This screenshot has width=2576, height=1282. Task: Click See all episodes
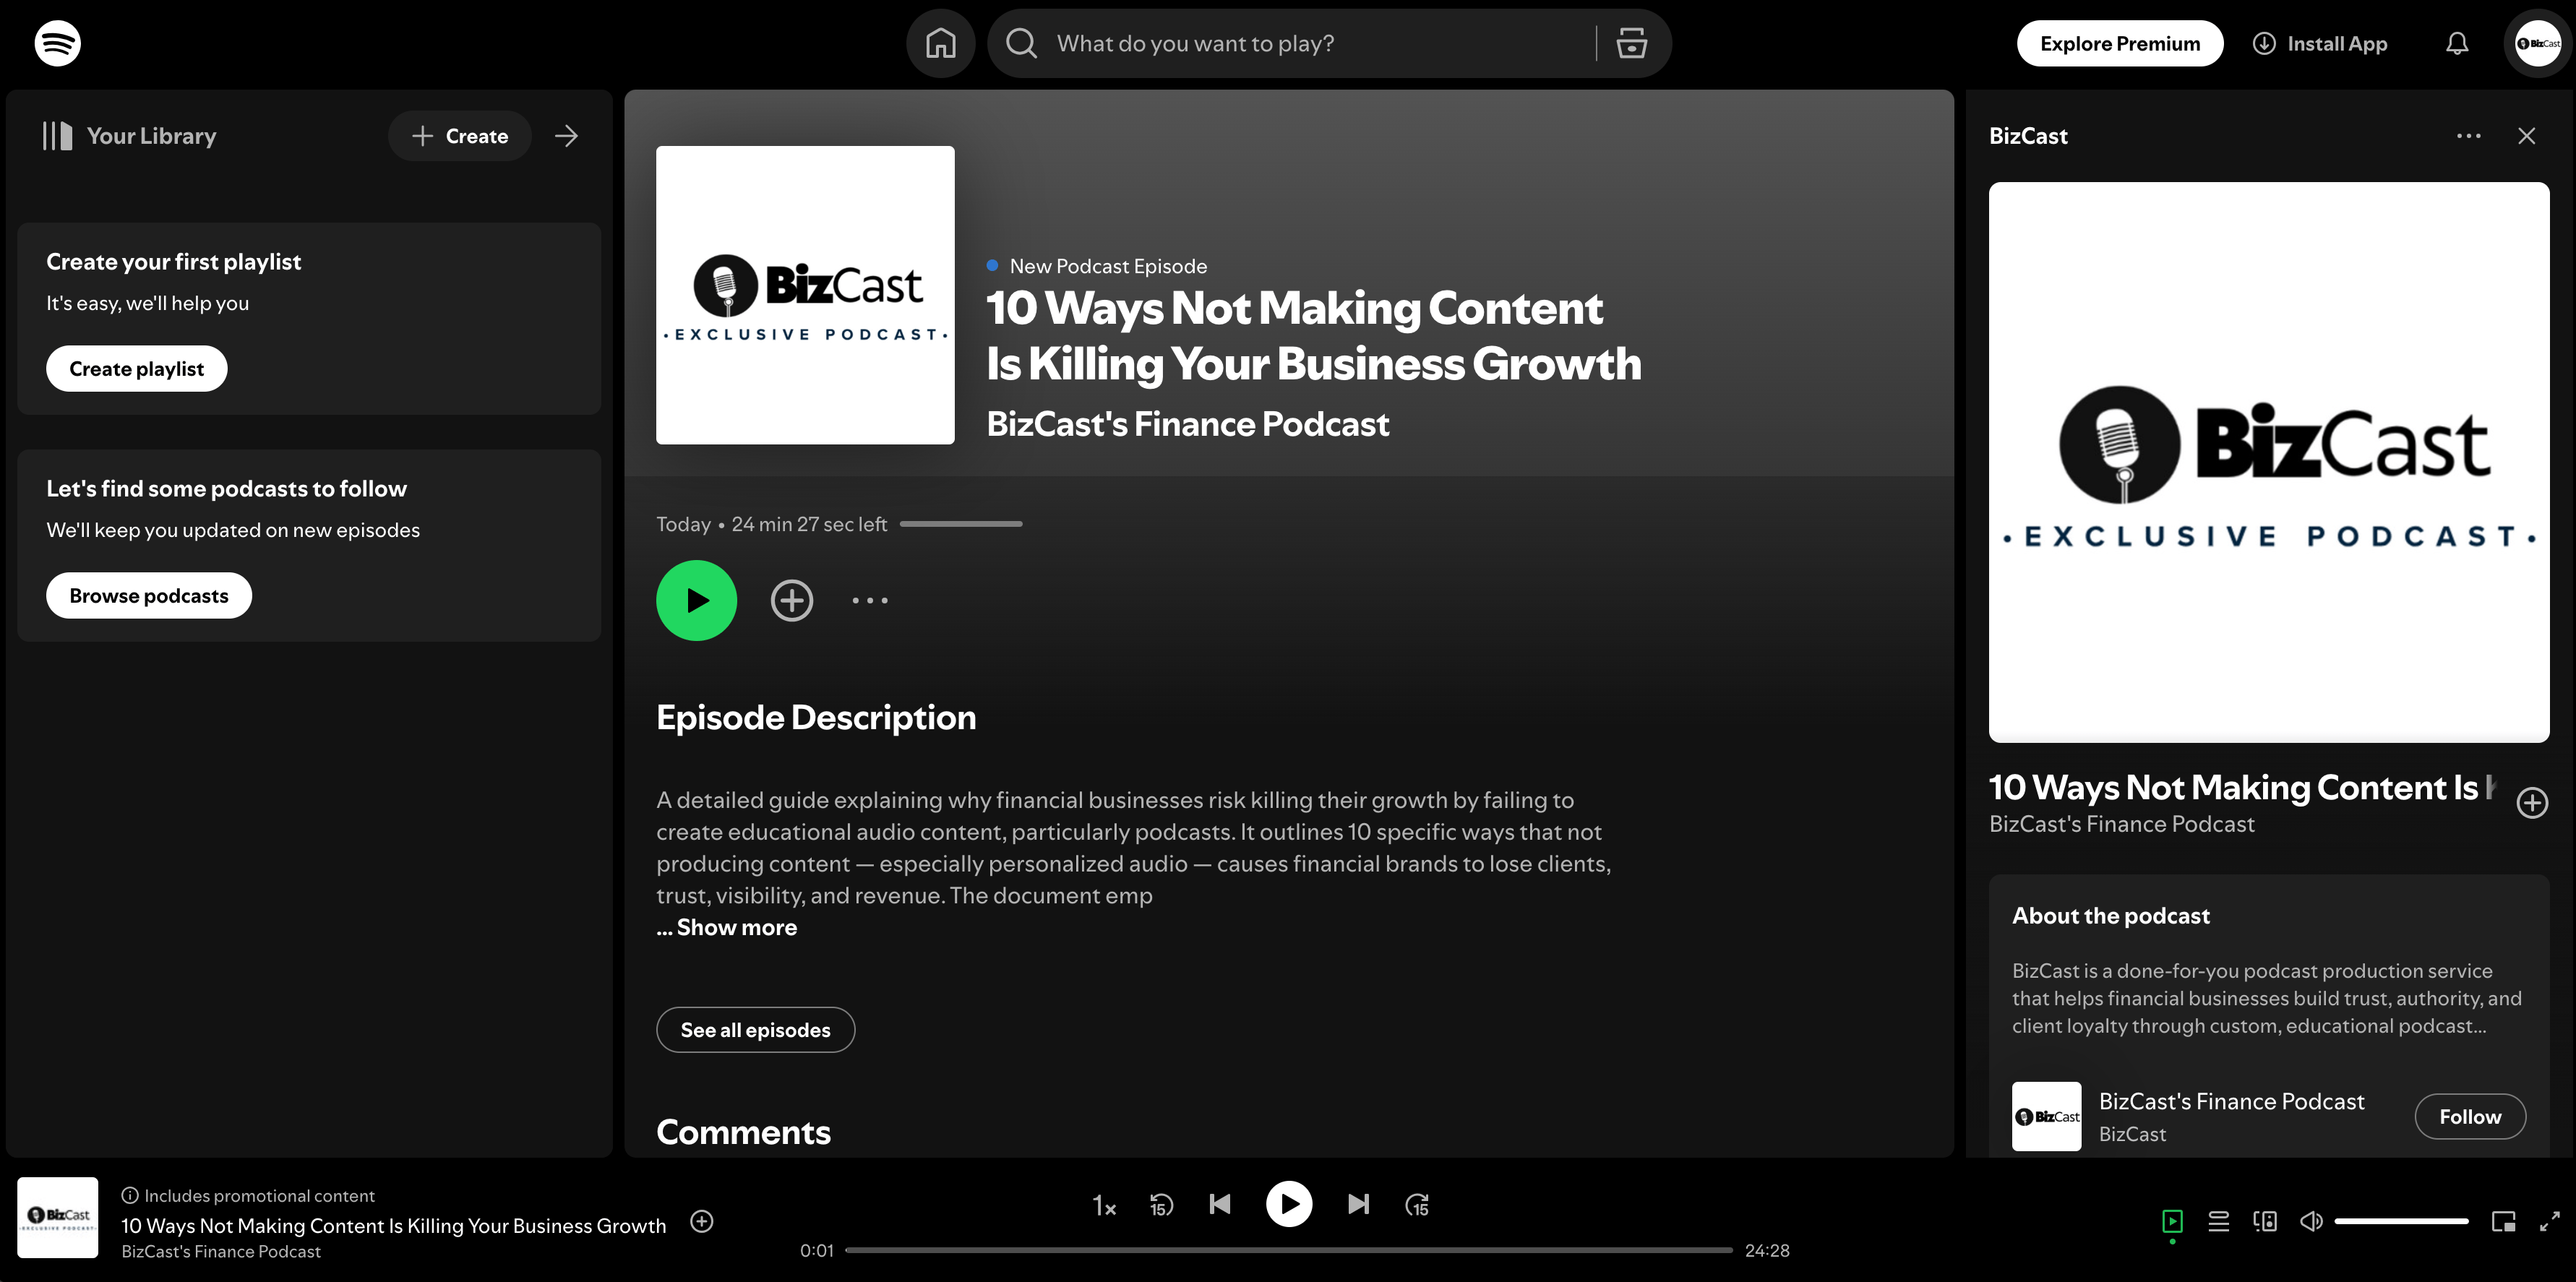pos(755,1030)
